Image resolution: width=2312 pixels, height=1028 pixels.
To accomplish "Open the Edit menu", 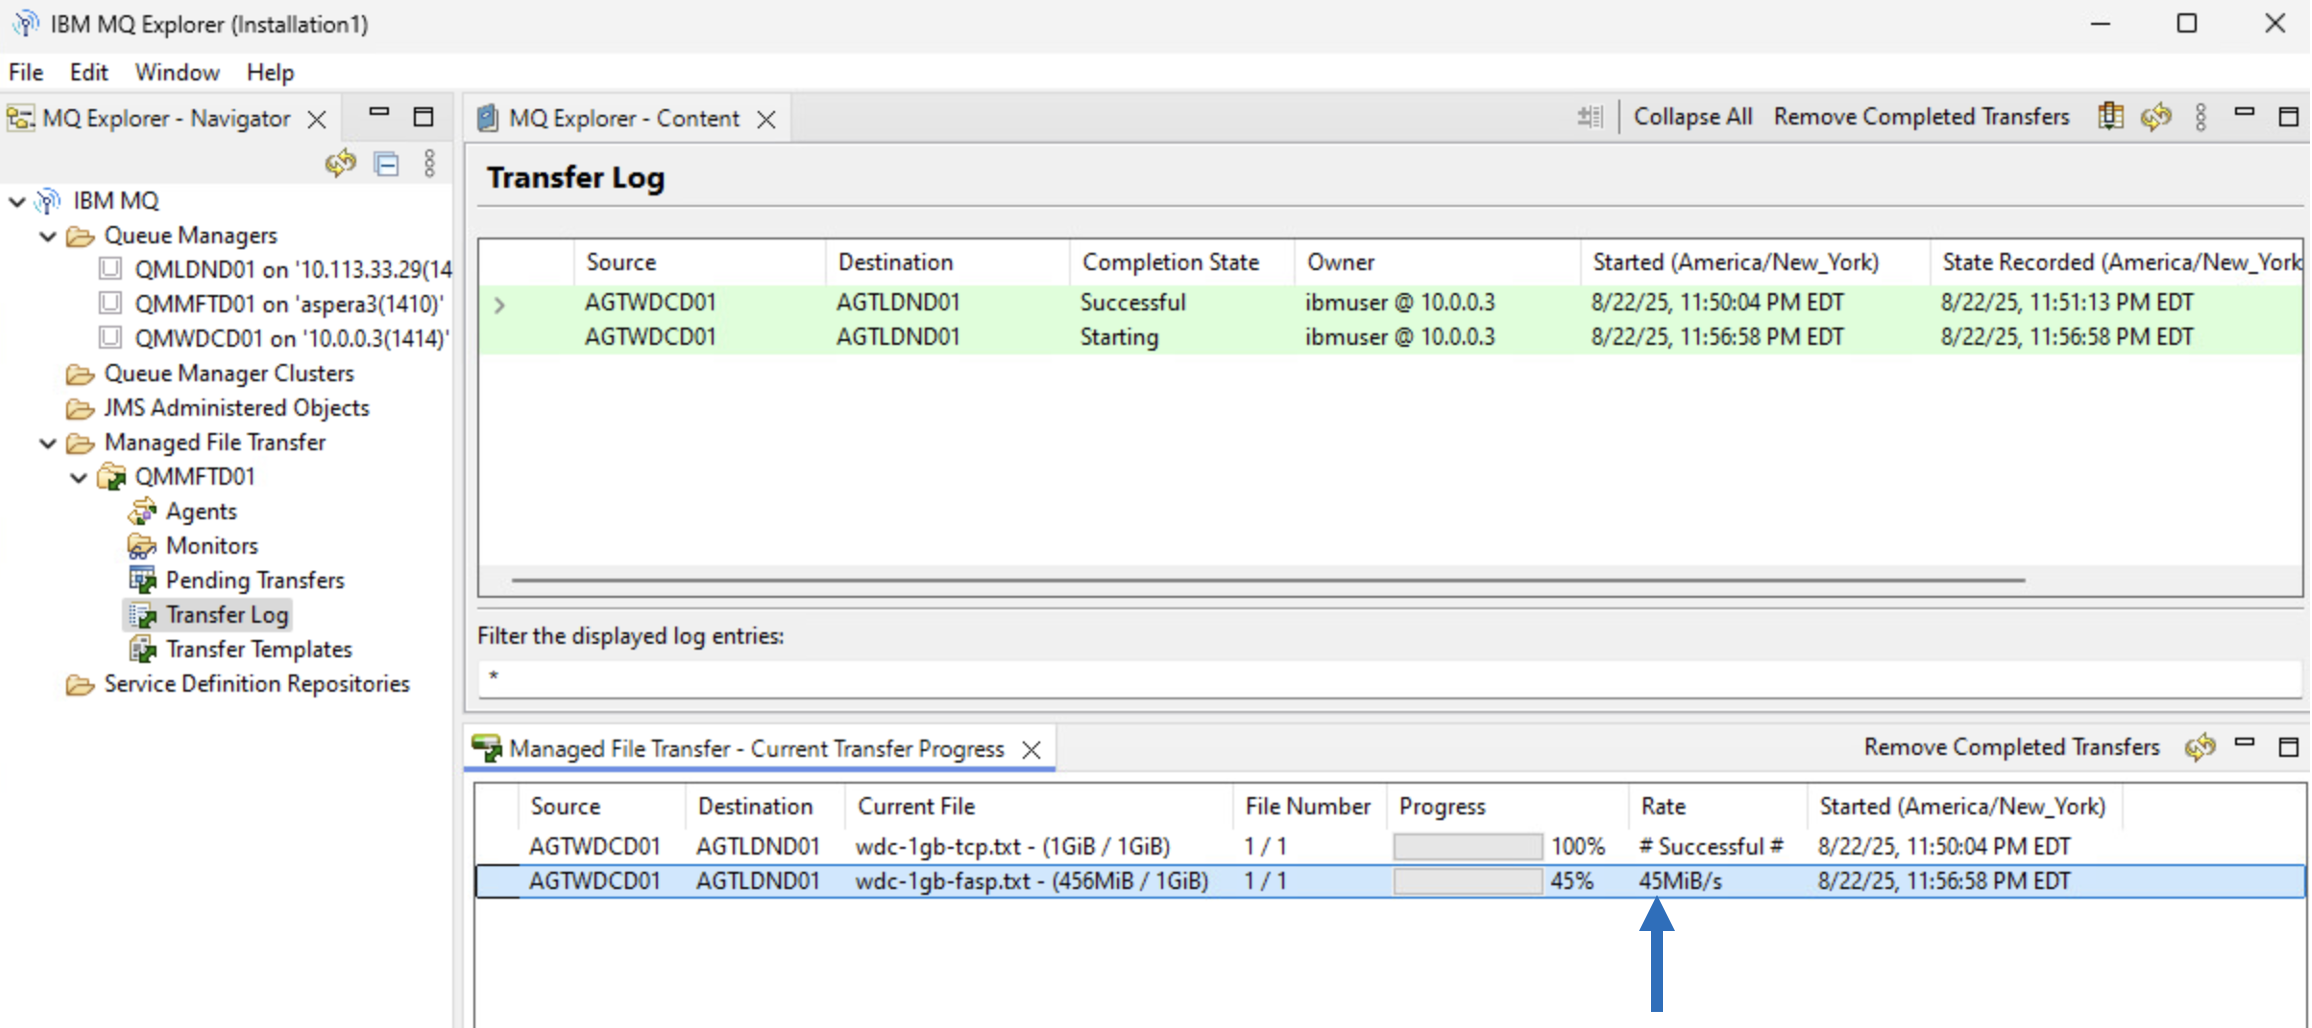I will point(88,72).
